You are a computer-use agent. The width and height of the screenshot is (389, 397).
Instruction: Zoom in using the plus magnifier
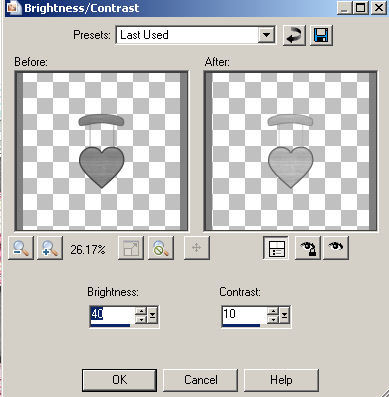tap(50, 248)
